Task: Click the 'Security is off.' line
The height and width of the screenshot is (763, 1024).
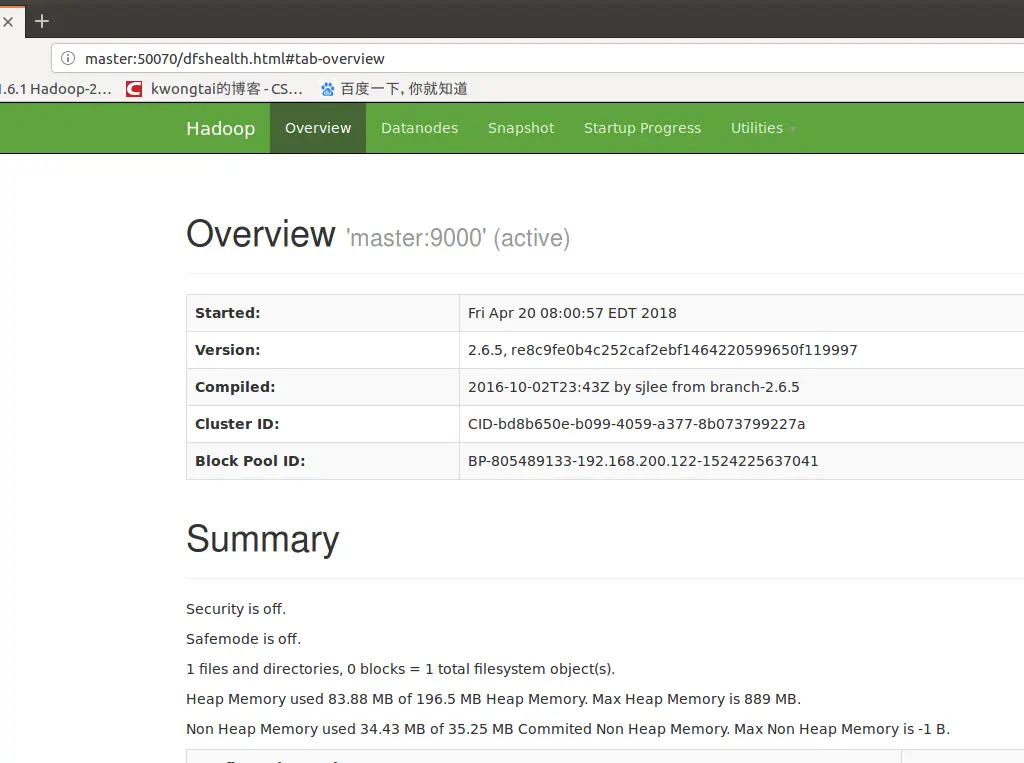Action: [236, 609]
